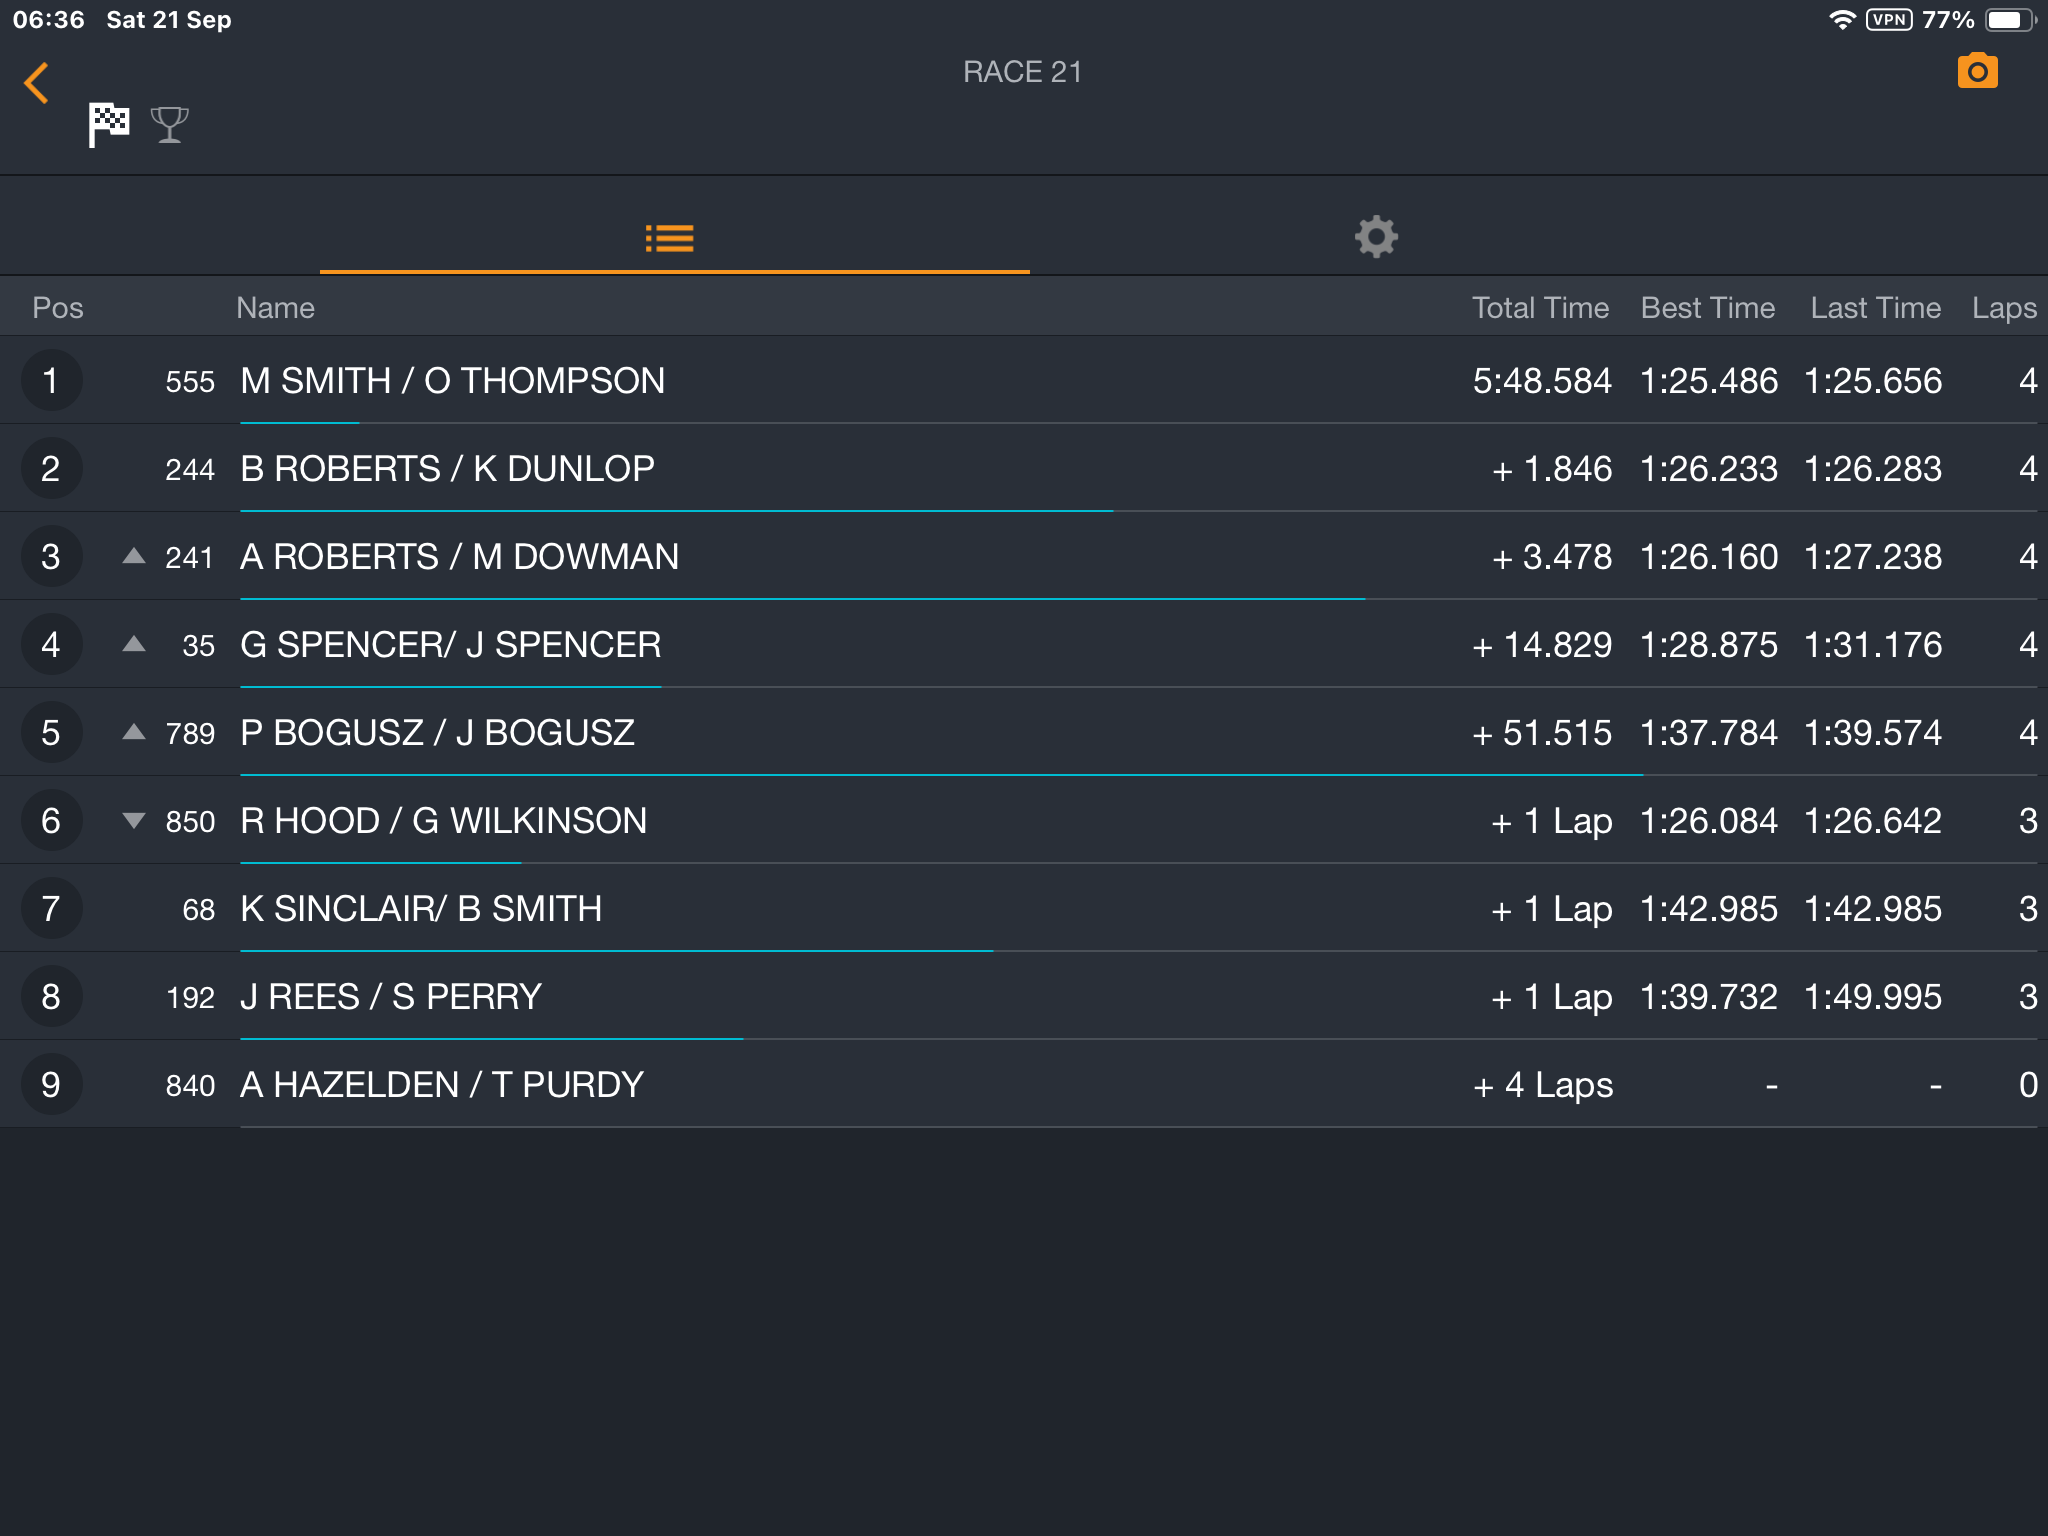This screenshot has width=2048, height=1536.
Task: Open the checkered flag results view
Action: (108, 125)
